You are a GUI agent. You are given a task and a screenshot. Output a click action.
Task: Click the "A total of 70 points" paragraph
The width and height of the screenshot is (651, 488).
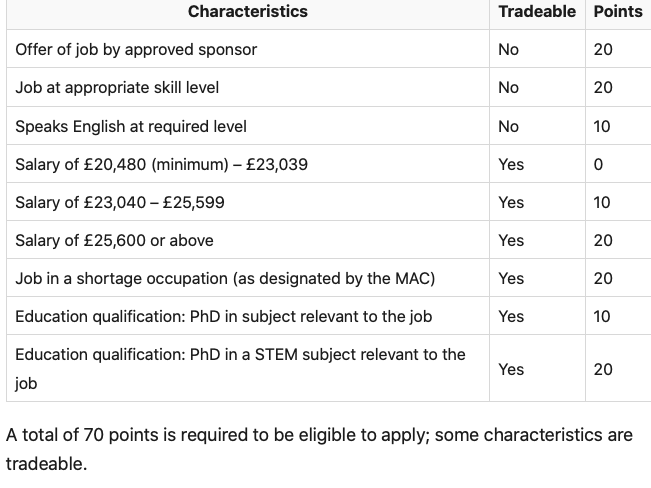click(x=319, y=449)
